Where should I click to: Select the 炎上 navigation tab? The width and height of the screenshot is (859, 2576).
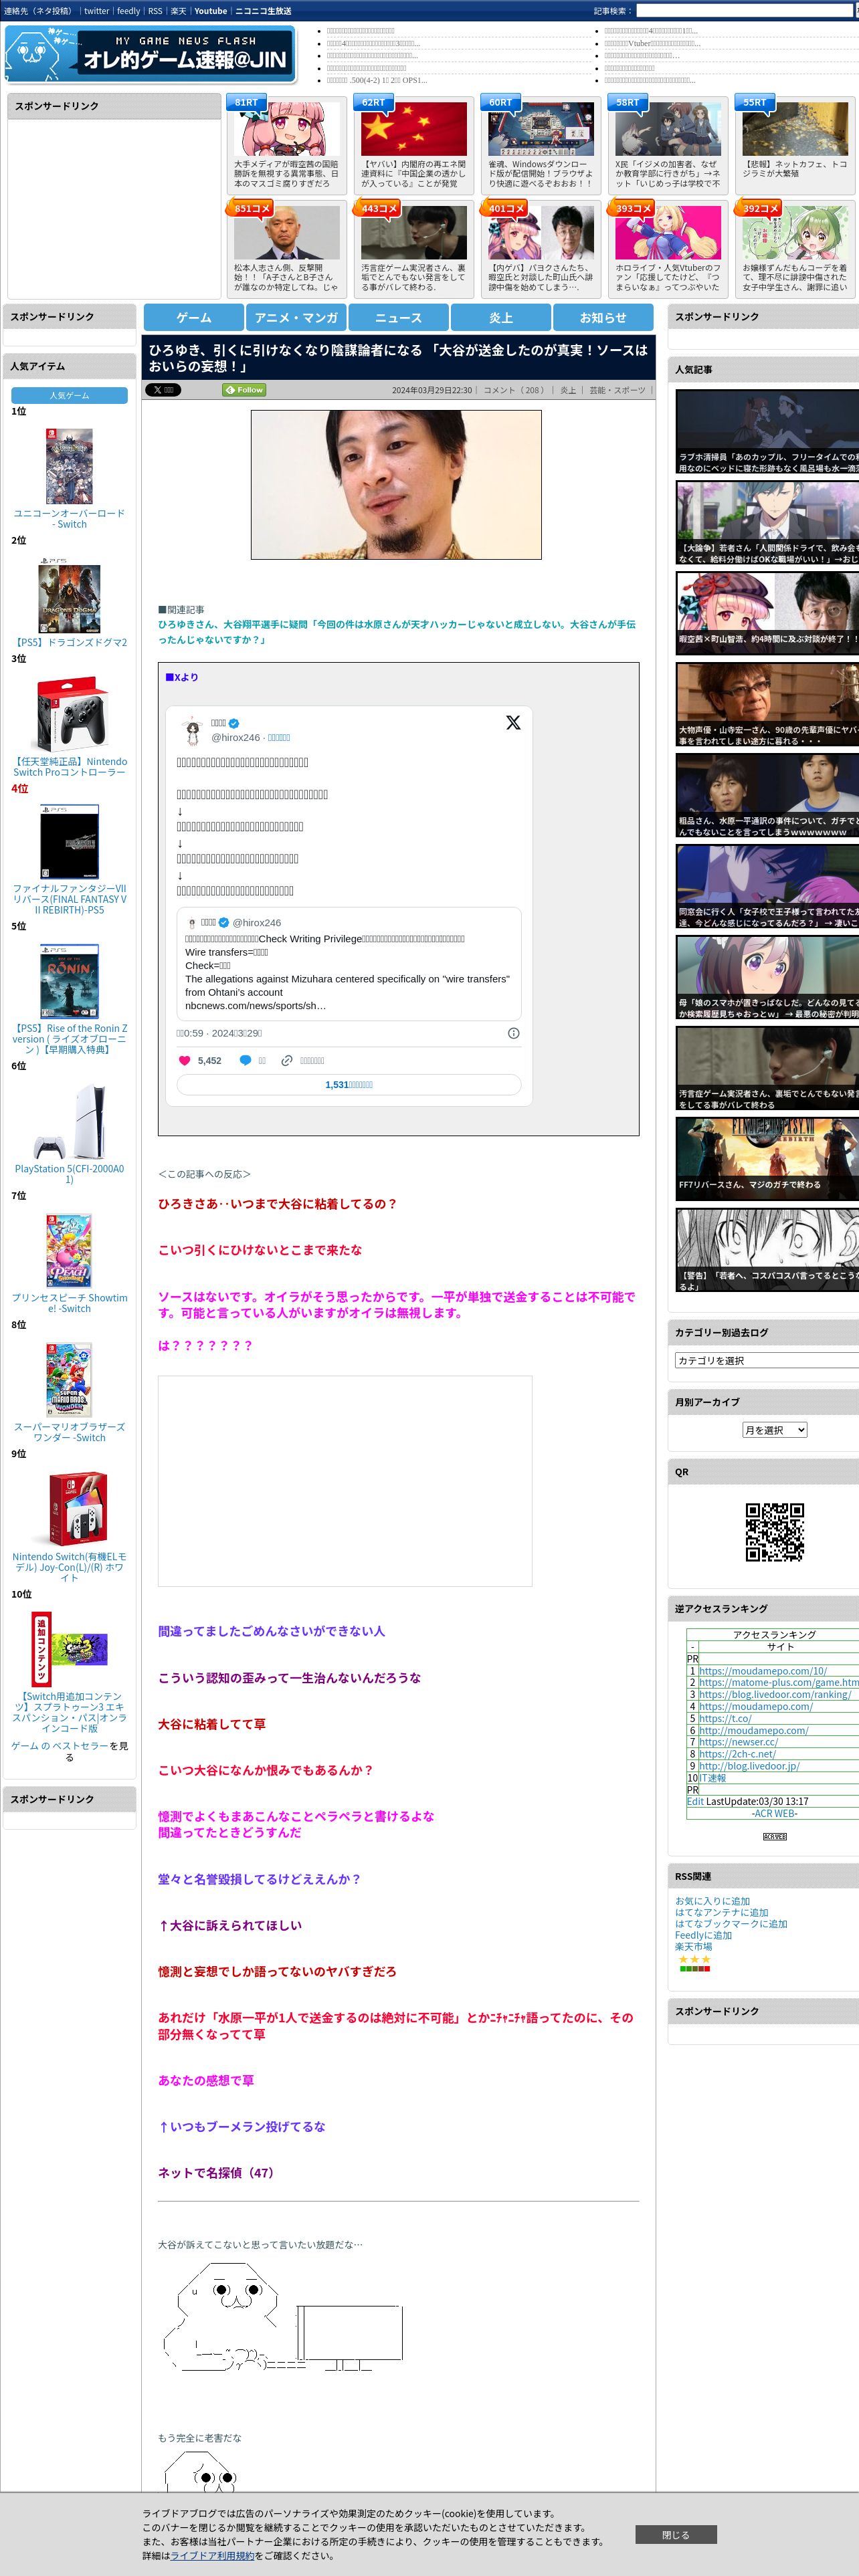(x=501, y=317)
